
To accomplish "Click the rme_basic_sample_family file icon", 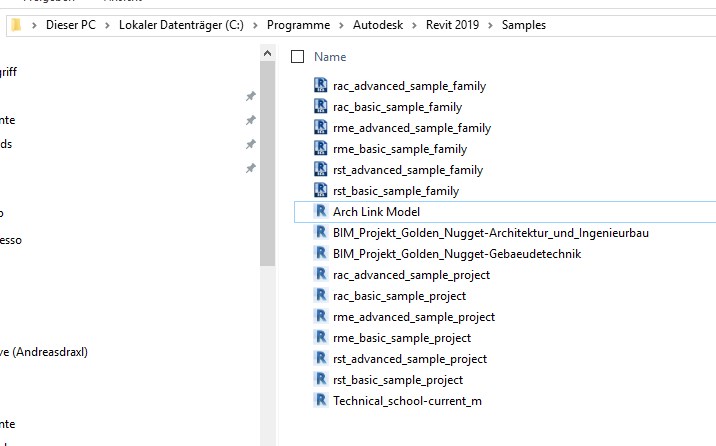I will [321, 148].
